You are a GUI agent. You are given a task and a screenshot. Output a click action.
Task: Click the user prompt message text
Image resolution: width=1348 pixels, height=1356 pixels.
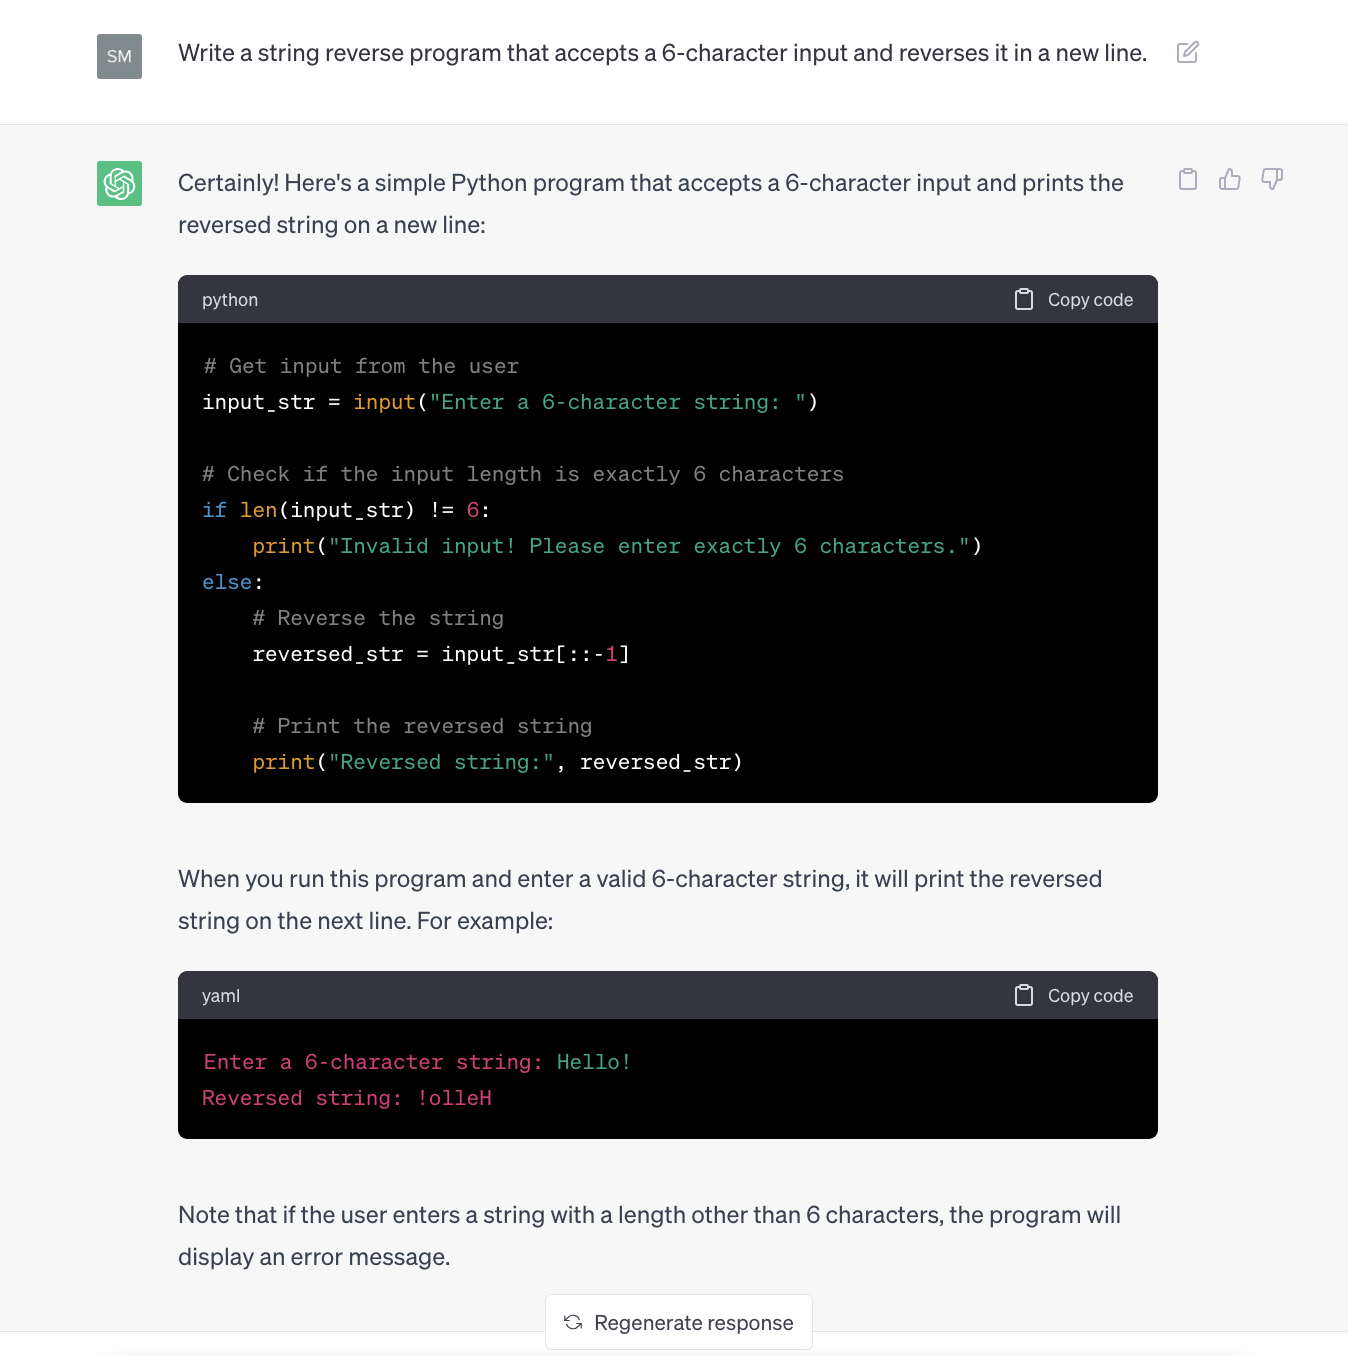click(x=662, y=53)
